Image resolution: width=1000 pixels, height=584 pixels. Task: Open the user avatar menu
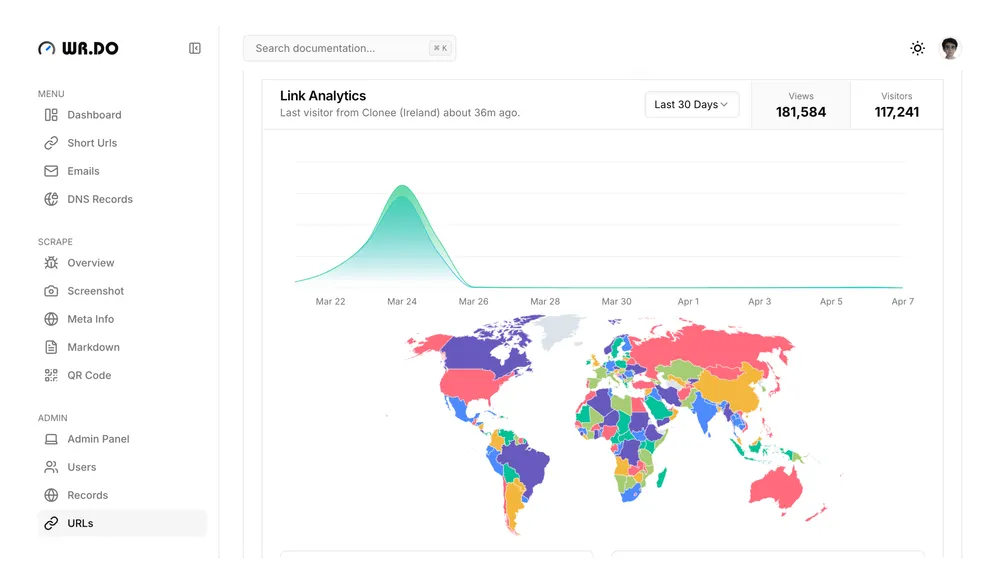coord(950,48)
